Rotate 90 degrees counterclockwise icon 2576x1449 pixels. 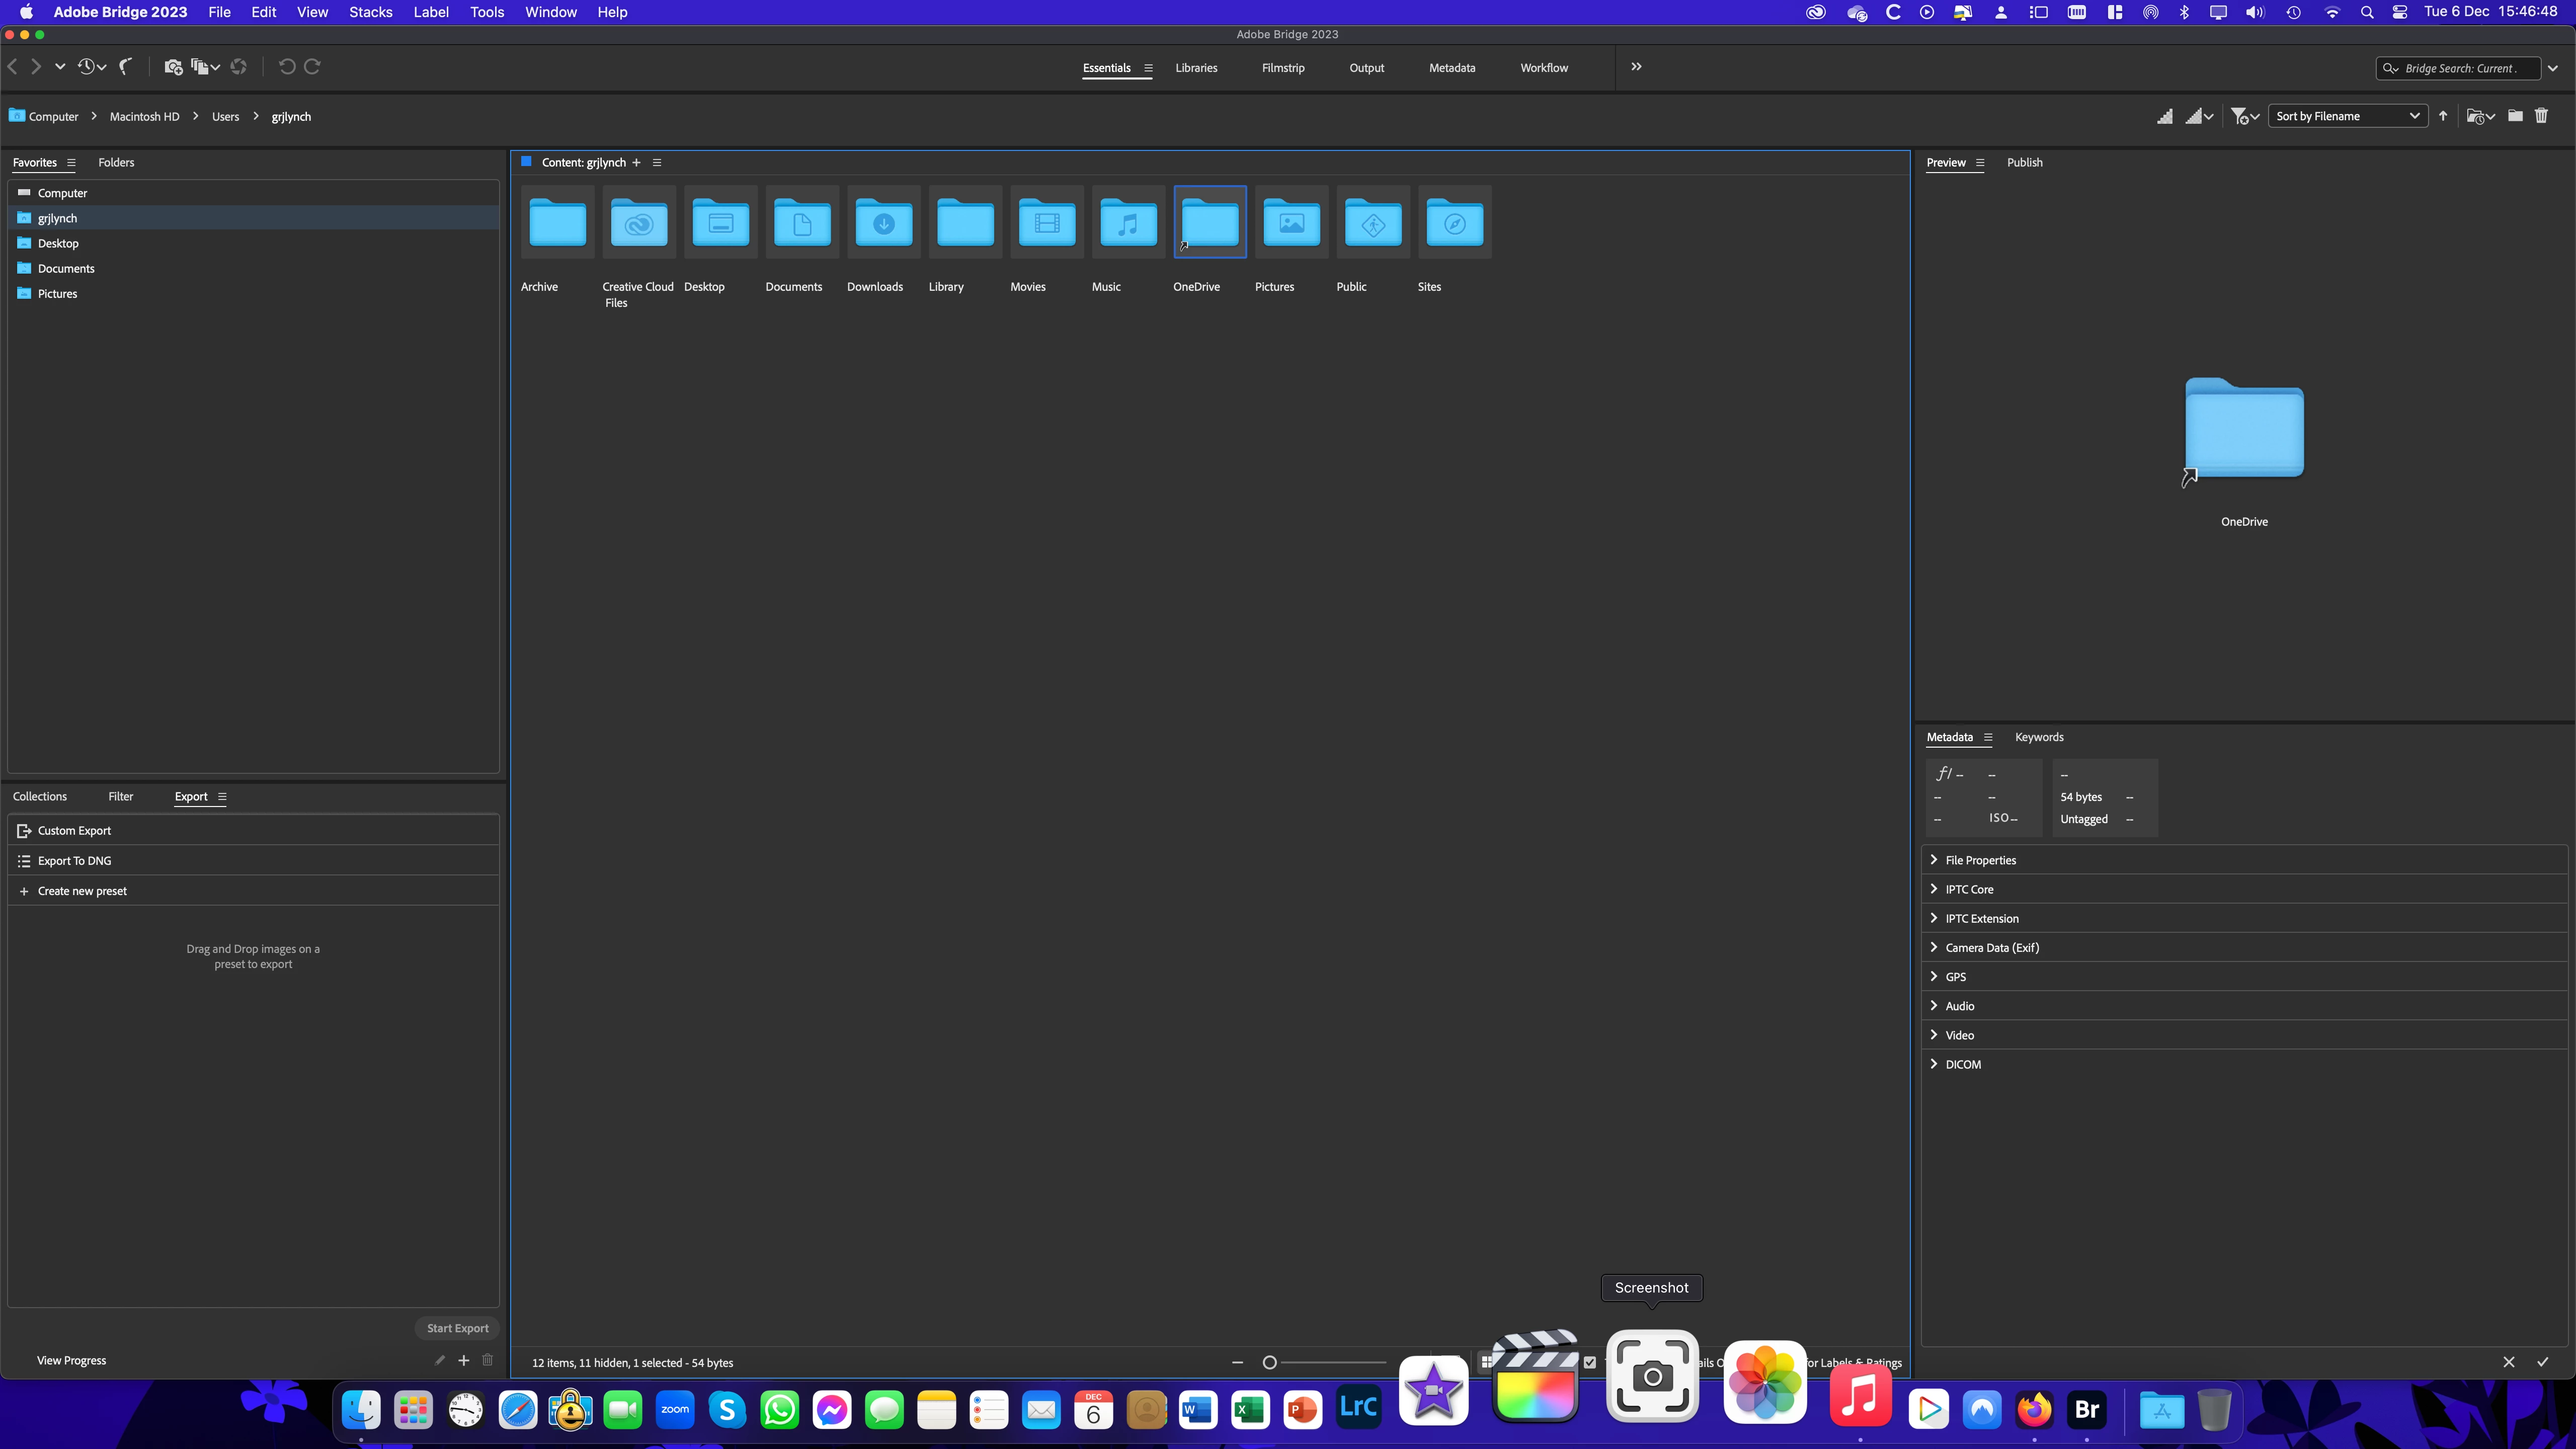point(287,67)
